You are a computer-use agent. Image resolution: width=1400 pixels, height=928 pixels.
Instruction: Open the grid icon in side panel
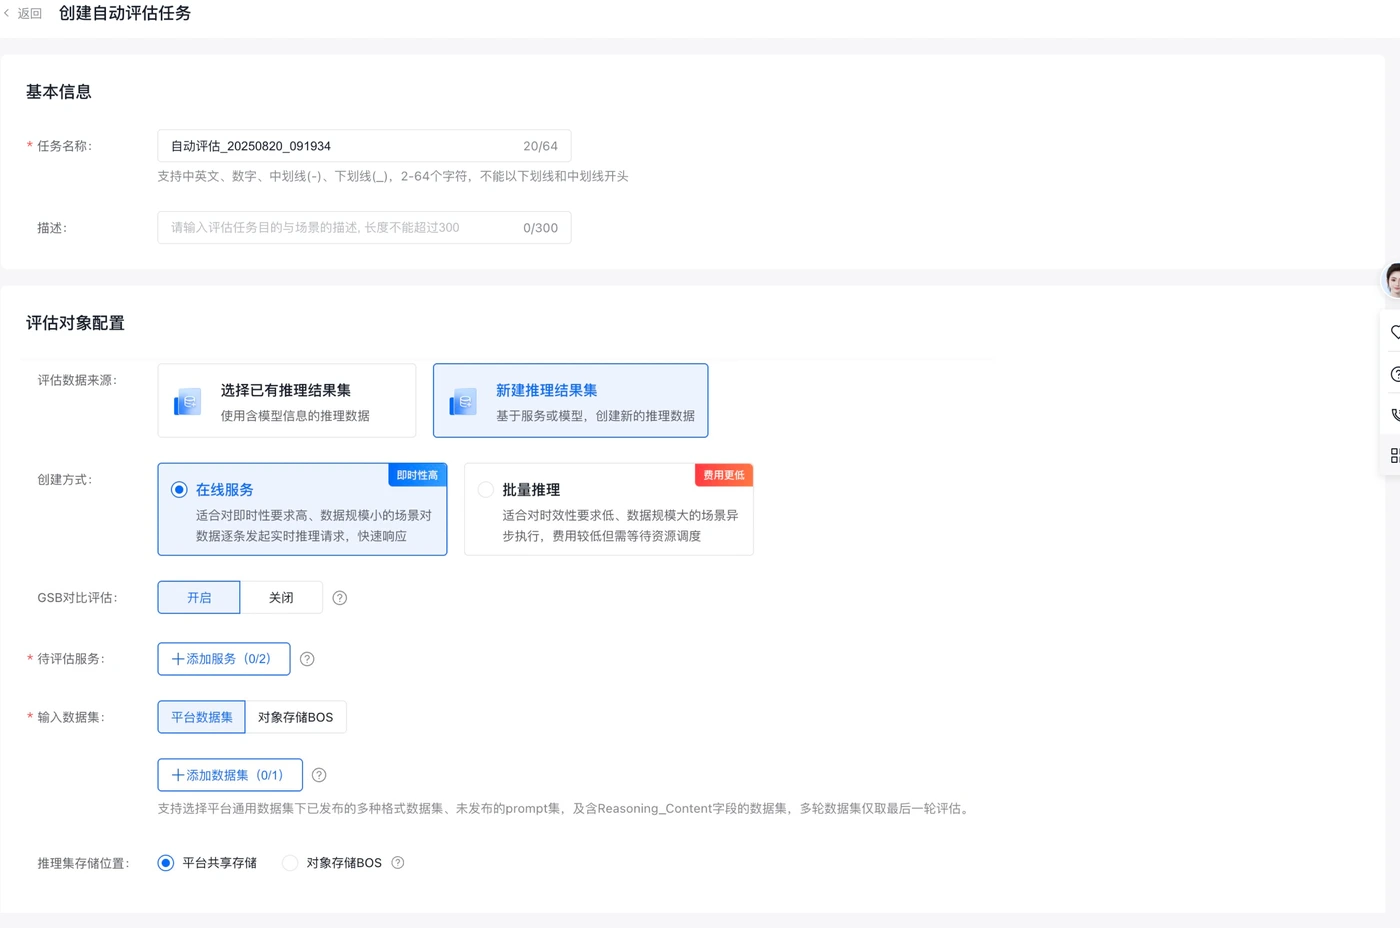coord(1394,455)
